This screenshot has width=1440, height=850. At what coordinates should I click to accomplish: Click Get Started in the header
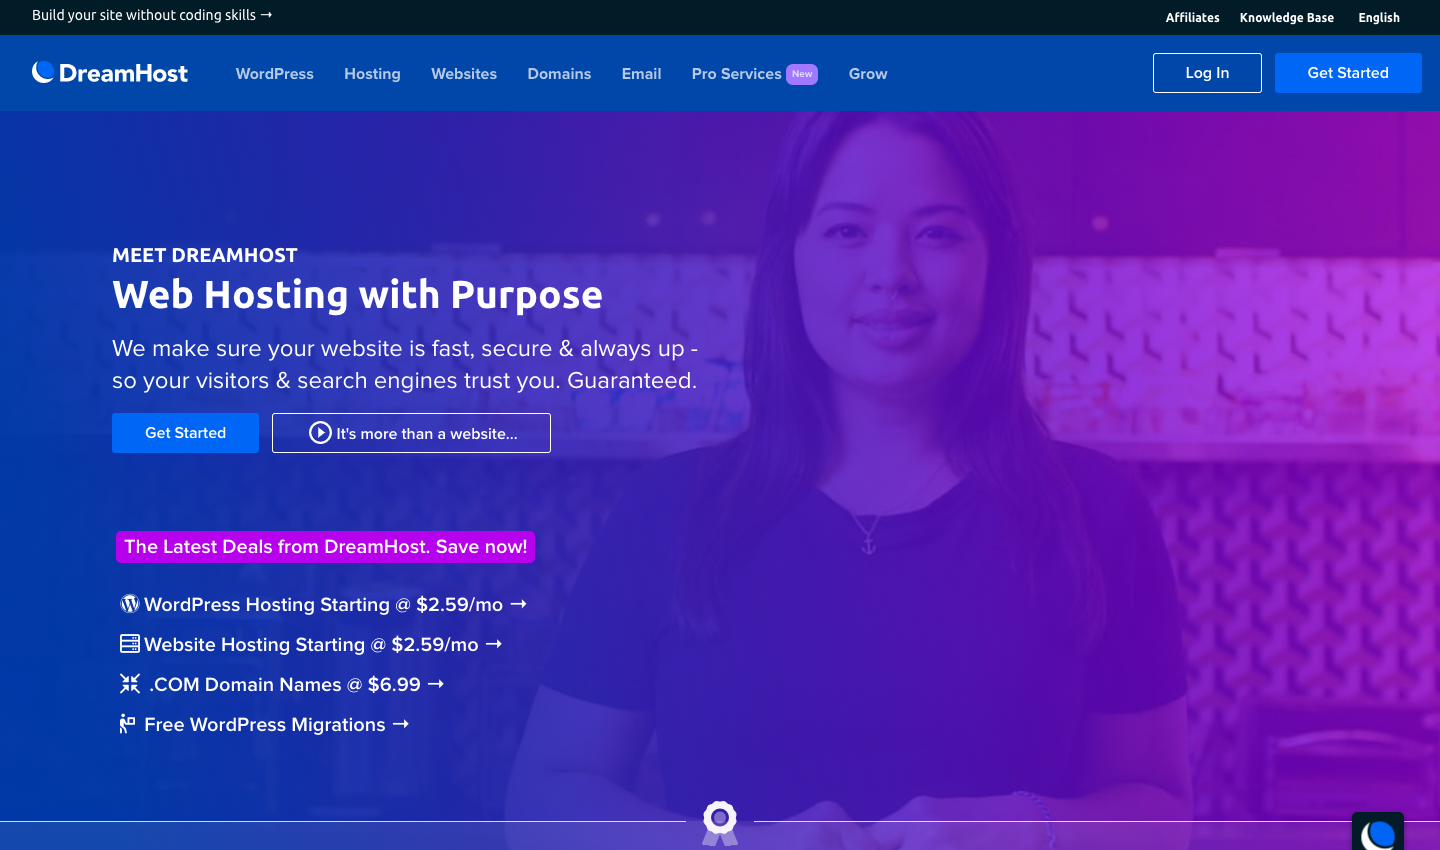tap(1348, 73)
